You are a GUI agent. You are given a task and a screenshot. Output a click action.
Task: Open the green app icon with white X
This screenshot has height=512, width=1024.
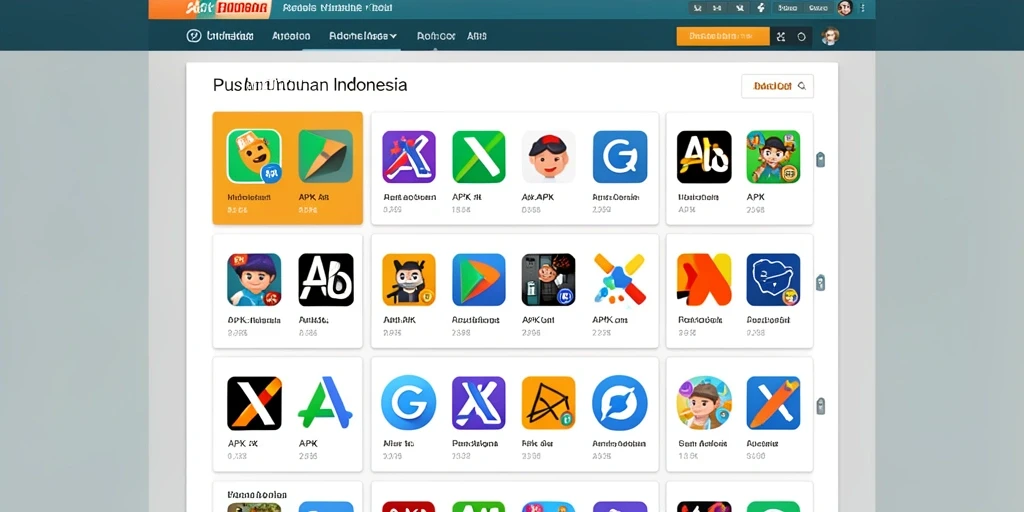pos(479,157)
